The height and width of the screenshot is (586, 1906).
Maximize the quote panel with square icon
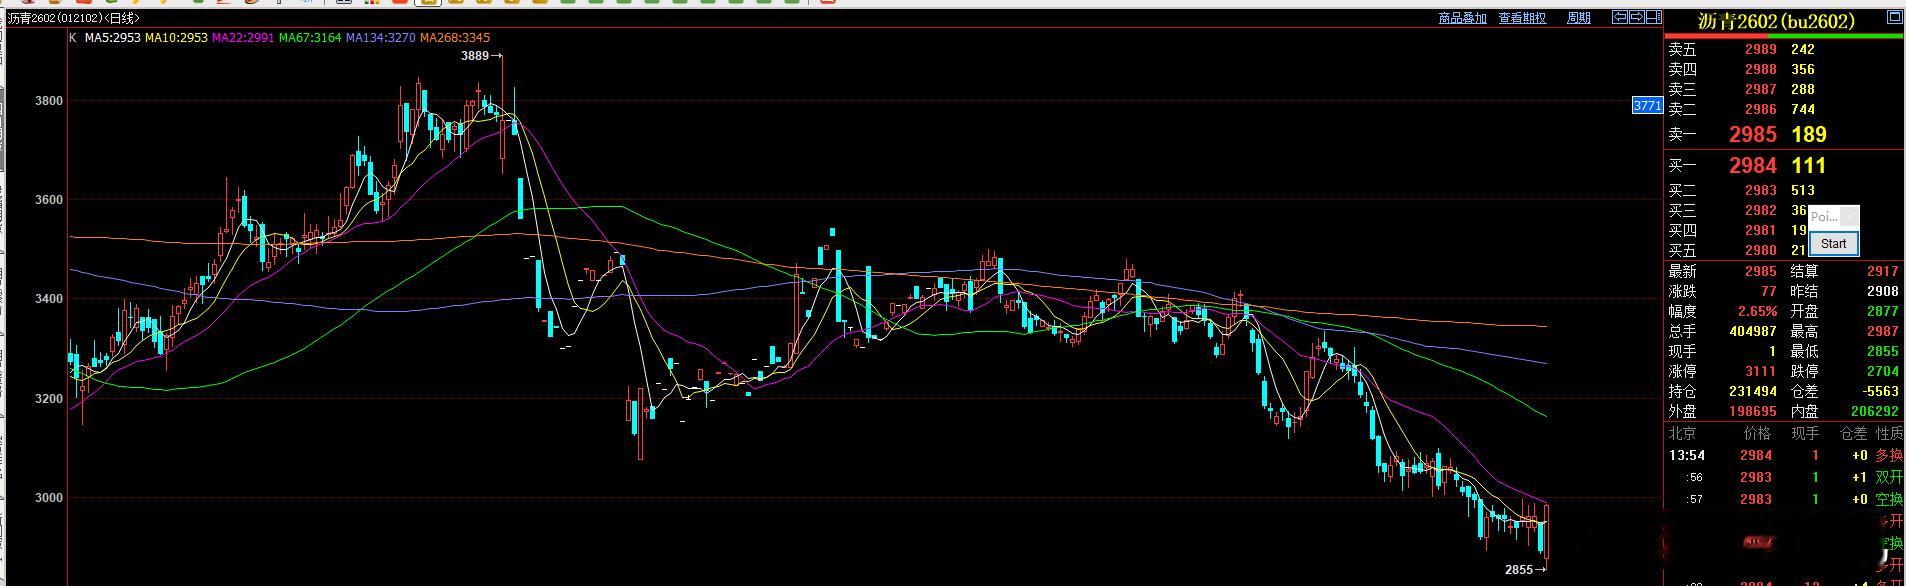point(1894,17)
